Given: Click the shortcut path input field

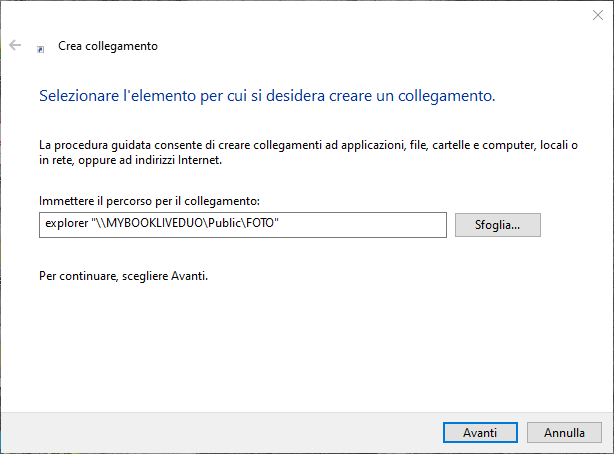Looking at the screenshot, I should pos(243,225).
